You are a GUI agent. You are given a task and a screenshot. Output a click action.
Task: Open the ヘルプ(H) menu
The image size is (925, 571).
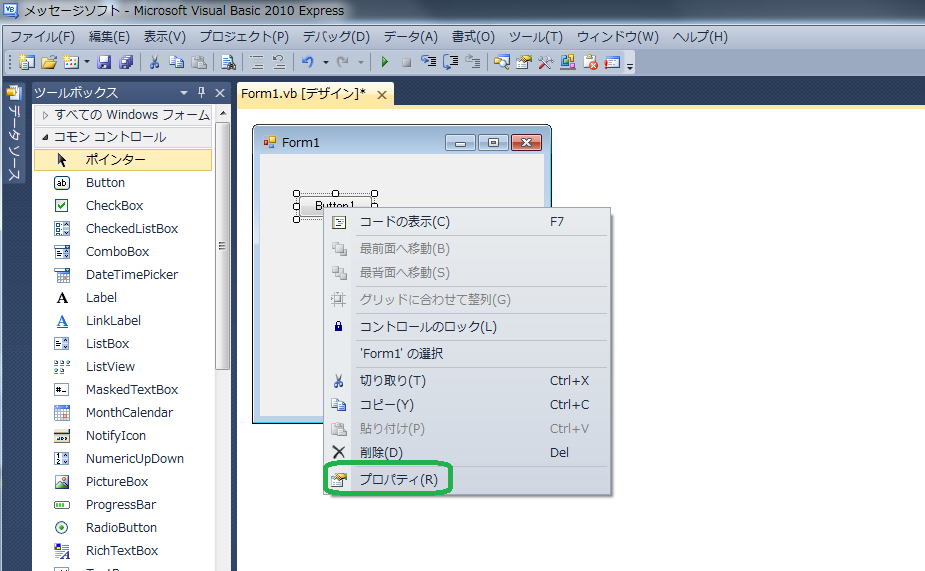point(700,37)
